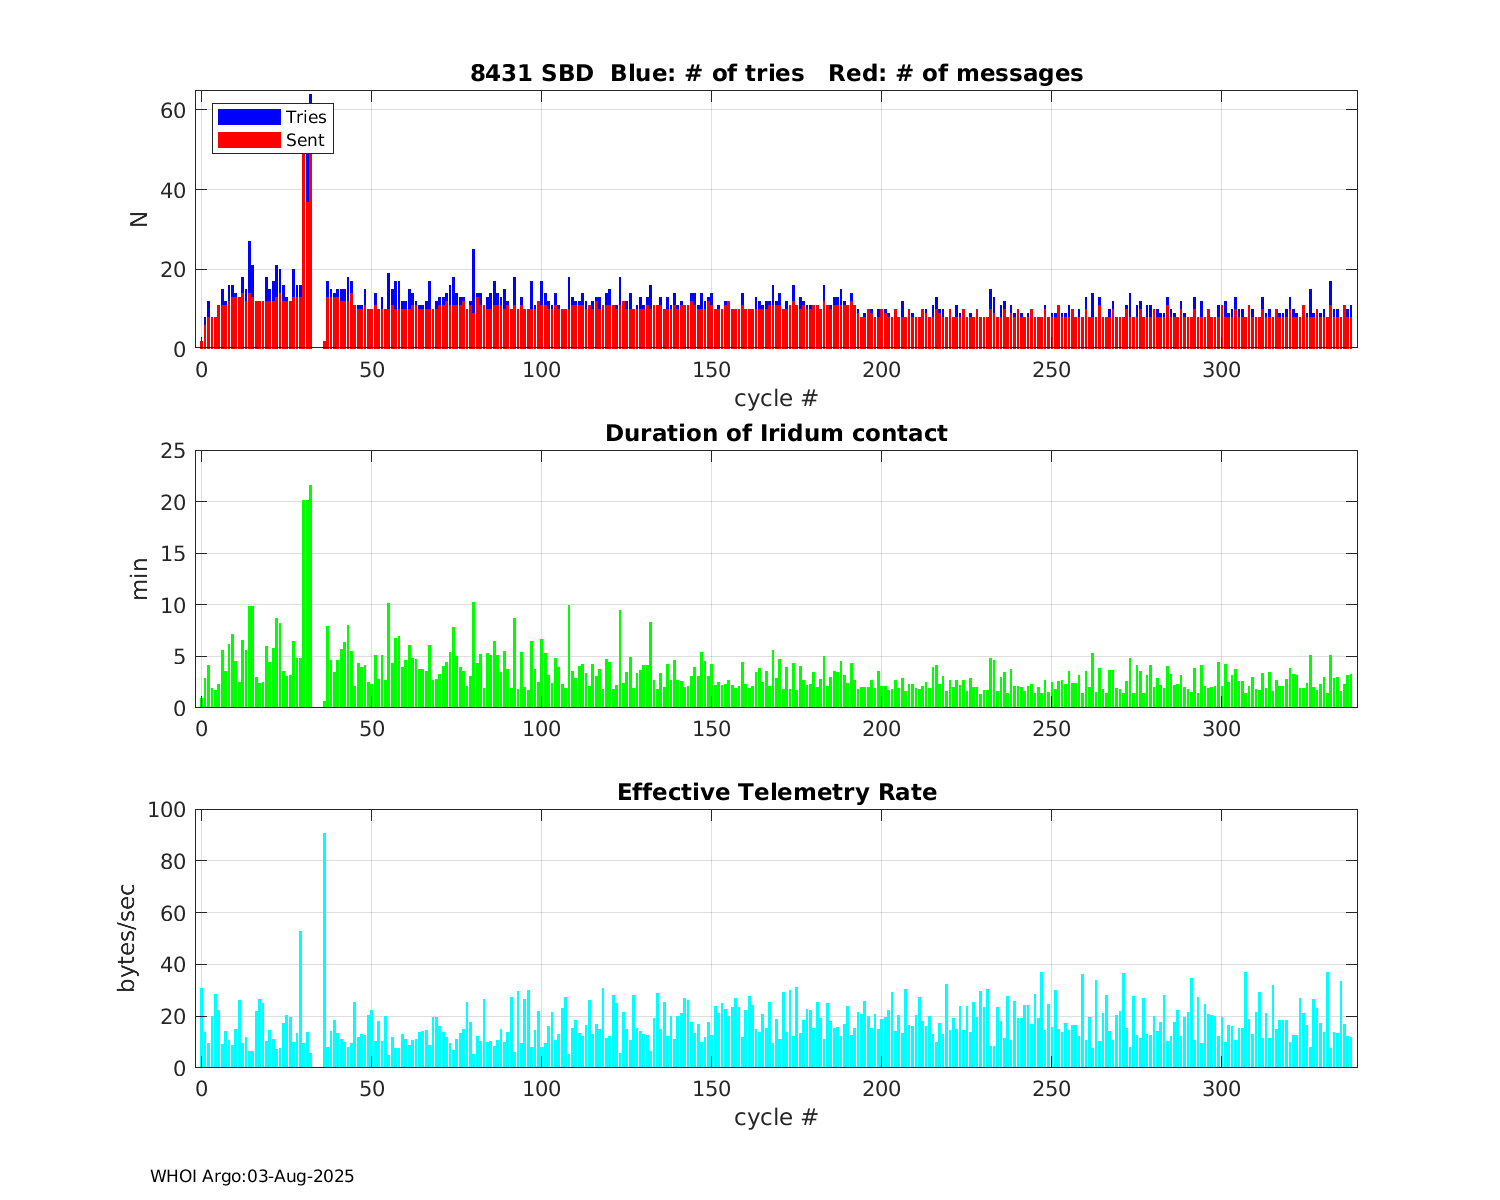Click the tallest green bar above 20 min
The width and height of the screenshot is (1500, 1200).
pos(310,600)
